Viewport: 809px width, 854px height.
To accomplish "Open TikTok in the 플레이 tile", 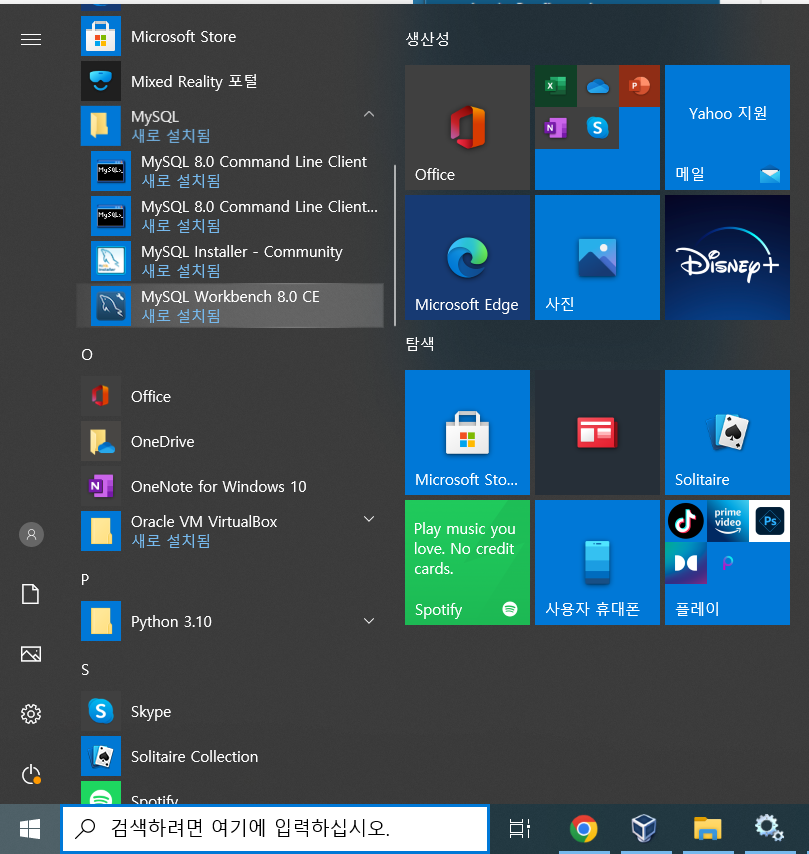I will pyautogui.click(x=686, y=521).
